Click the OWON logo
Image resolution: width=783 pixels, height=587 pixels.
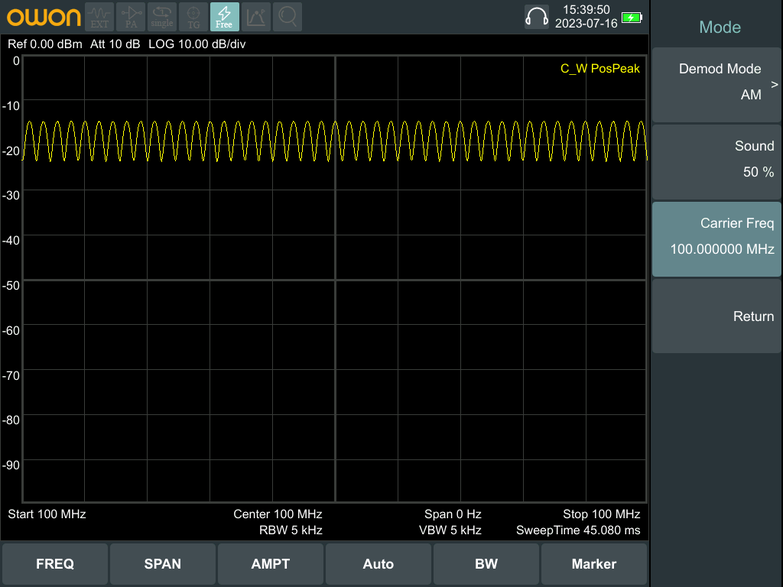pyautogui.click(x=43, y=17)
